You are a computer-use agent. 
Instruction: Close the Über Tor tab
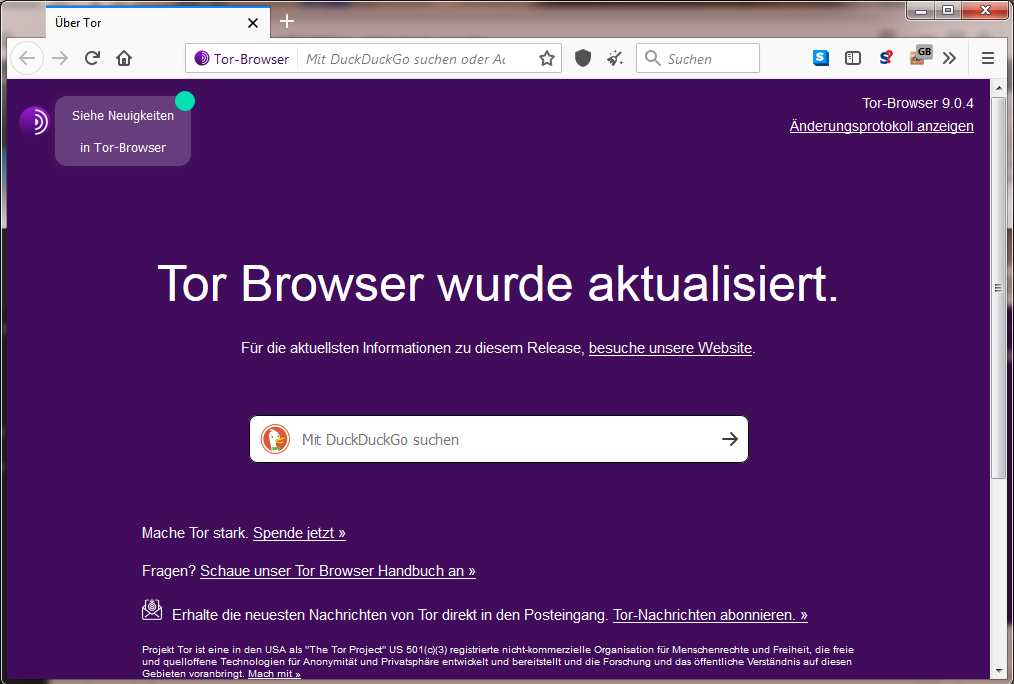(x=253, y=23)
